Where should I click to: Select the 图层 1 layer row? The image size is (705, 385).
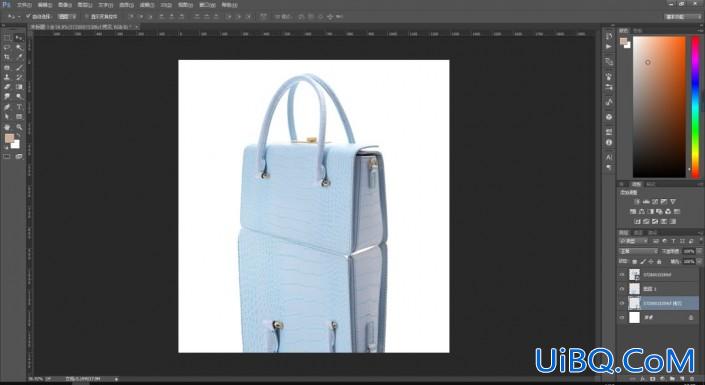659,289
